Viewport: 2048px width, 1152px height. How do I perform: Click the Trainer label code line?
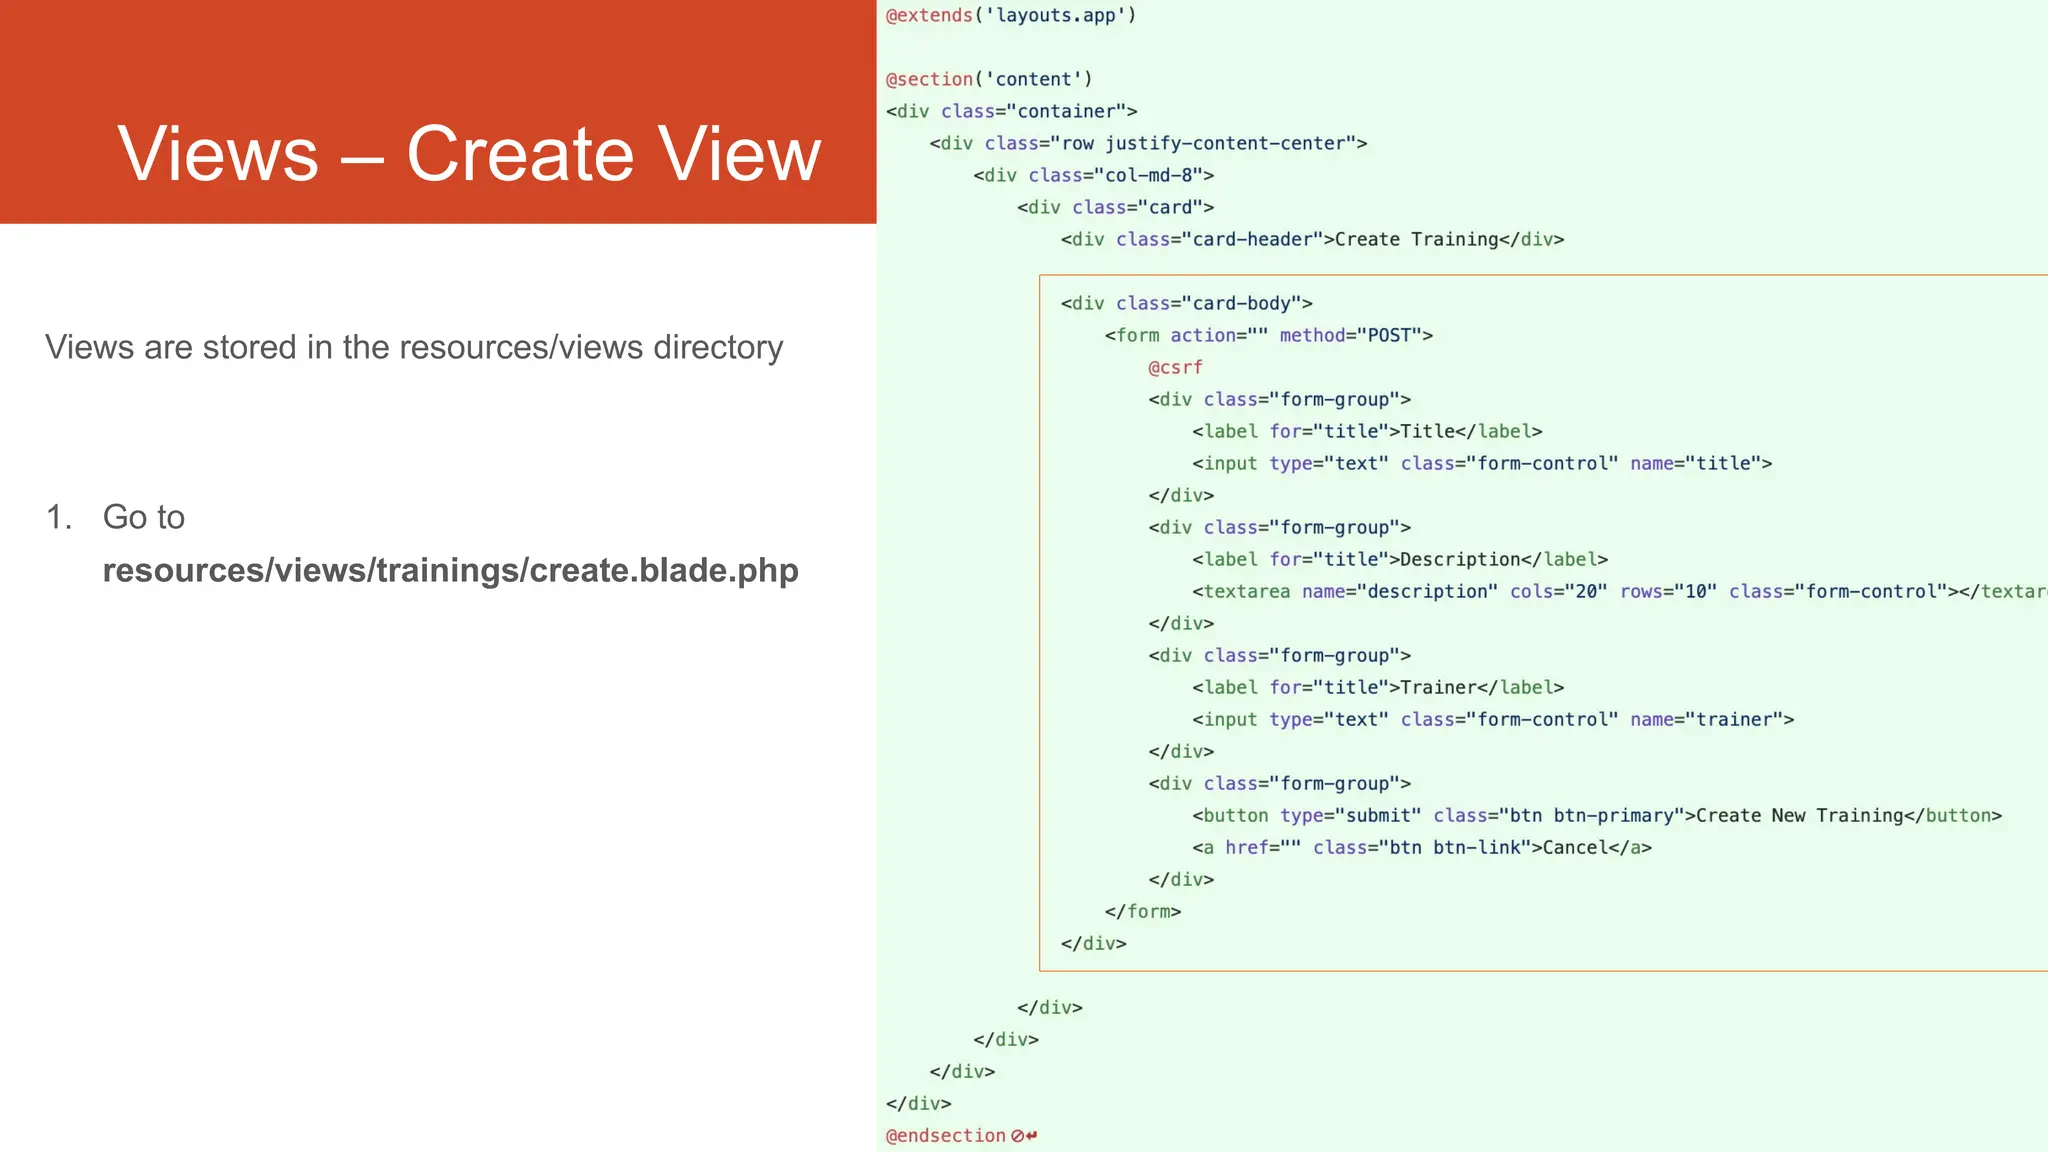click(x=1378, y=687)
